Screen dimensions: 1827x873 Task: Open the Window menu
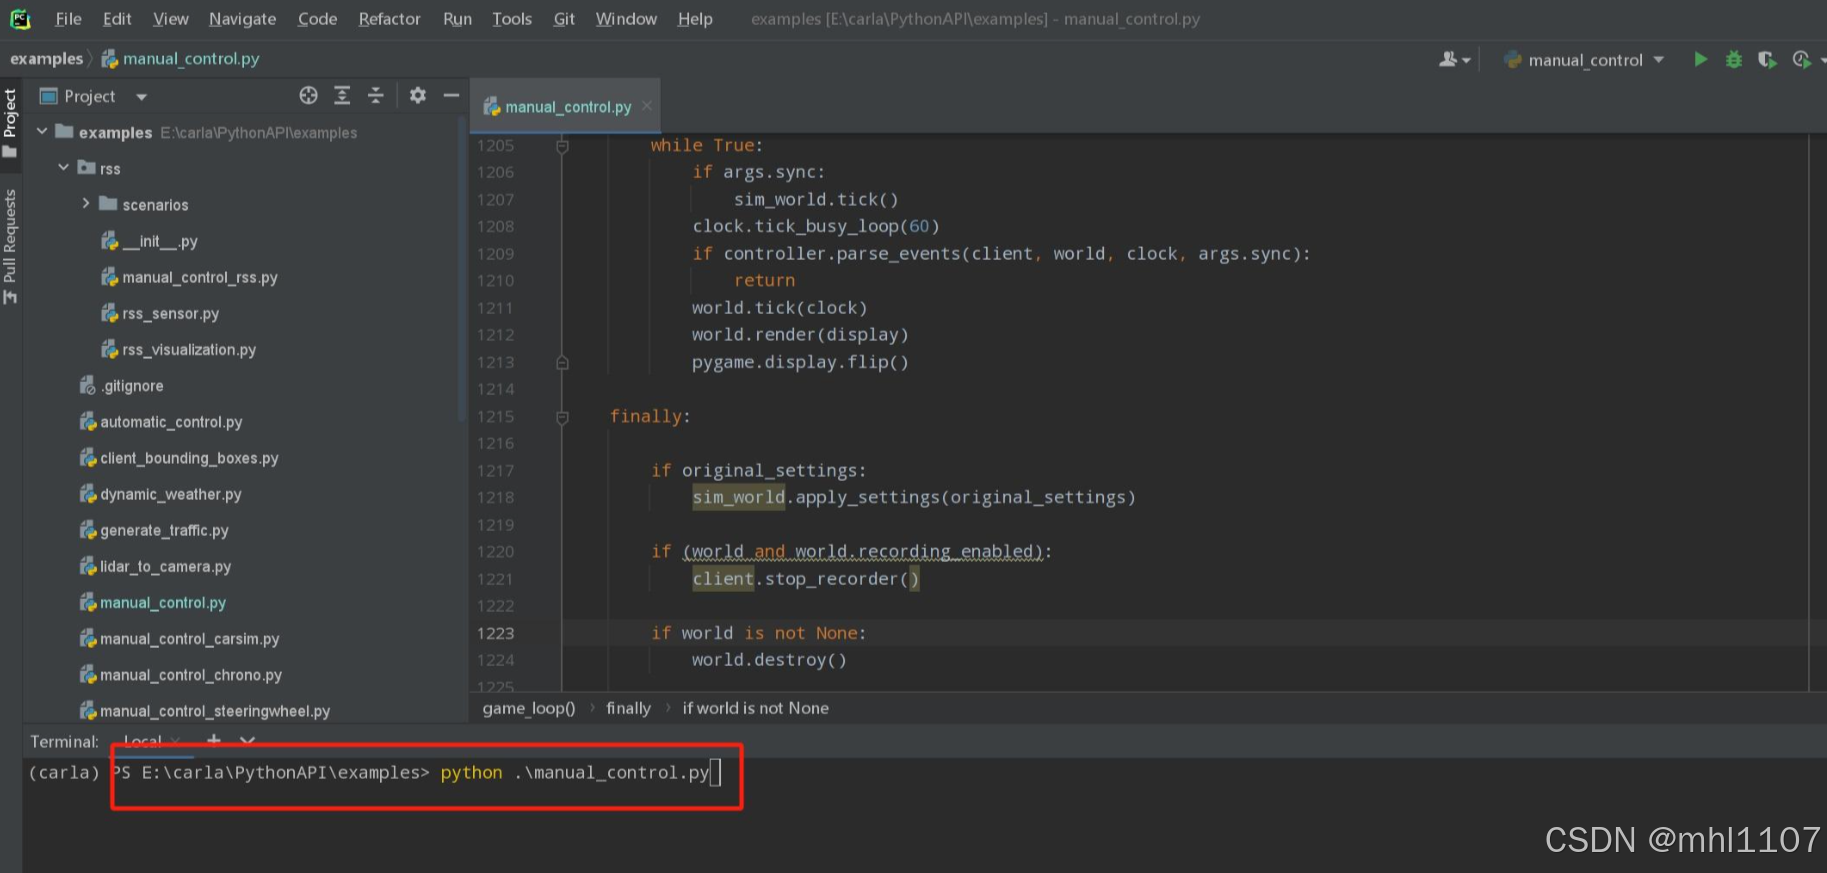pyautogui.click(x=626, y=19)
